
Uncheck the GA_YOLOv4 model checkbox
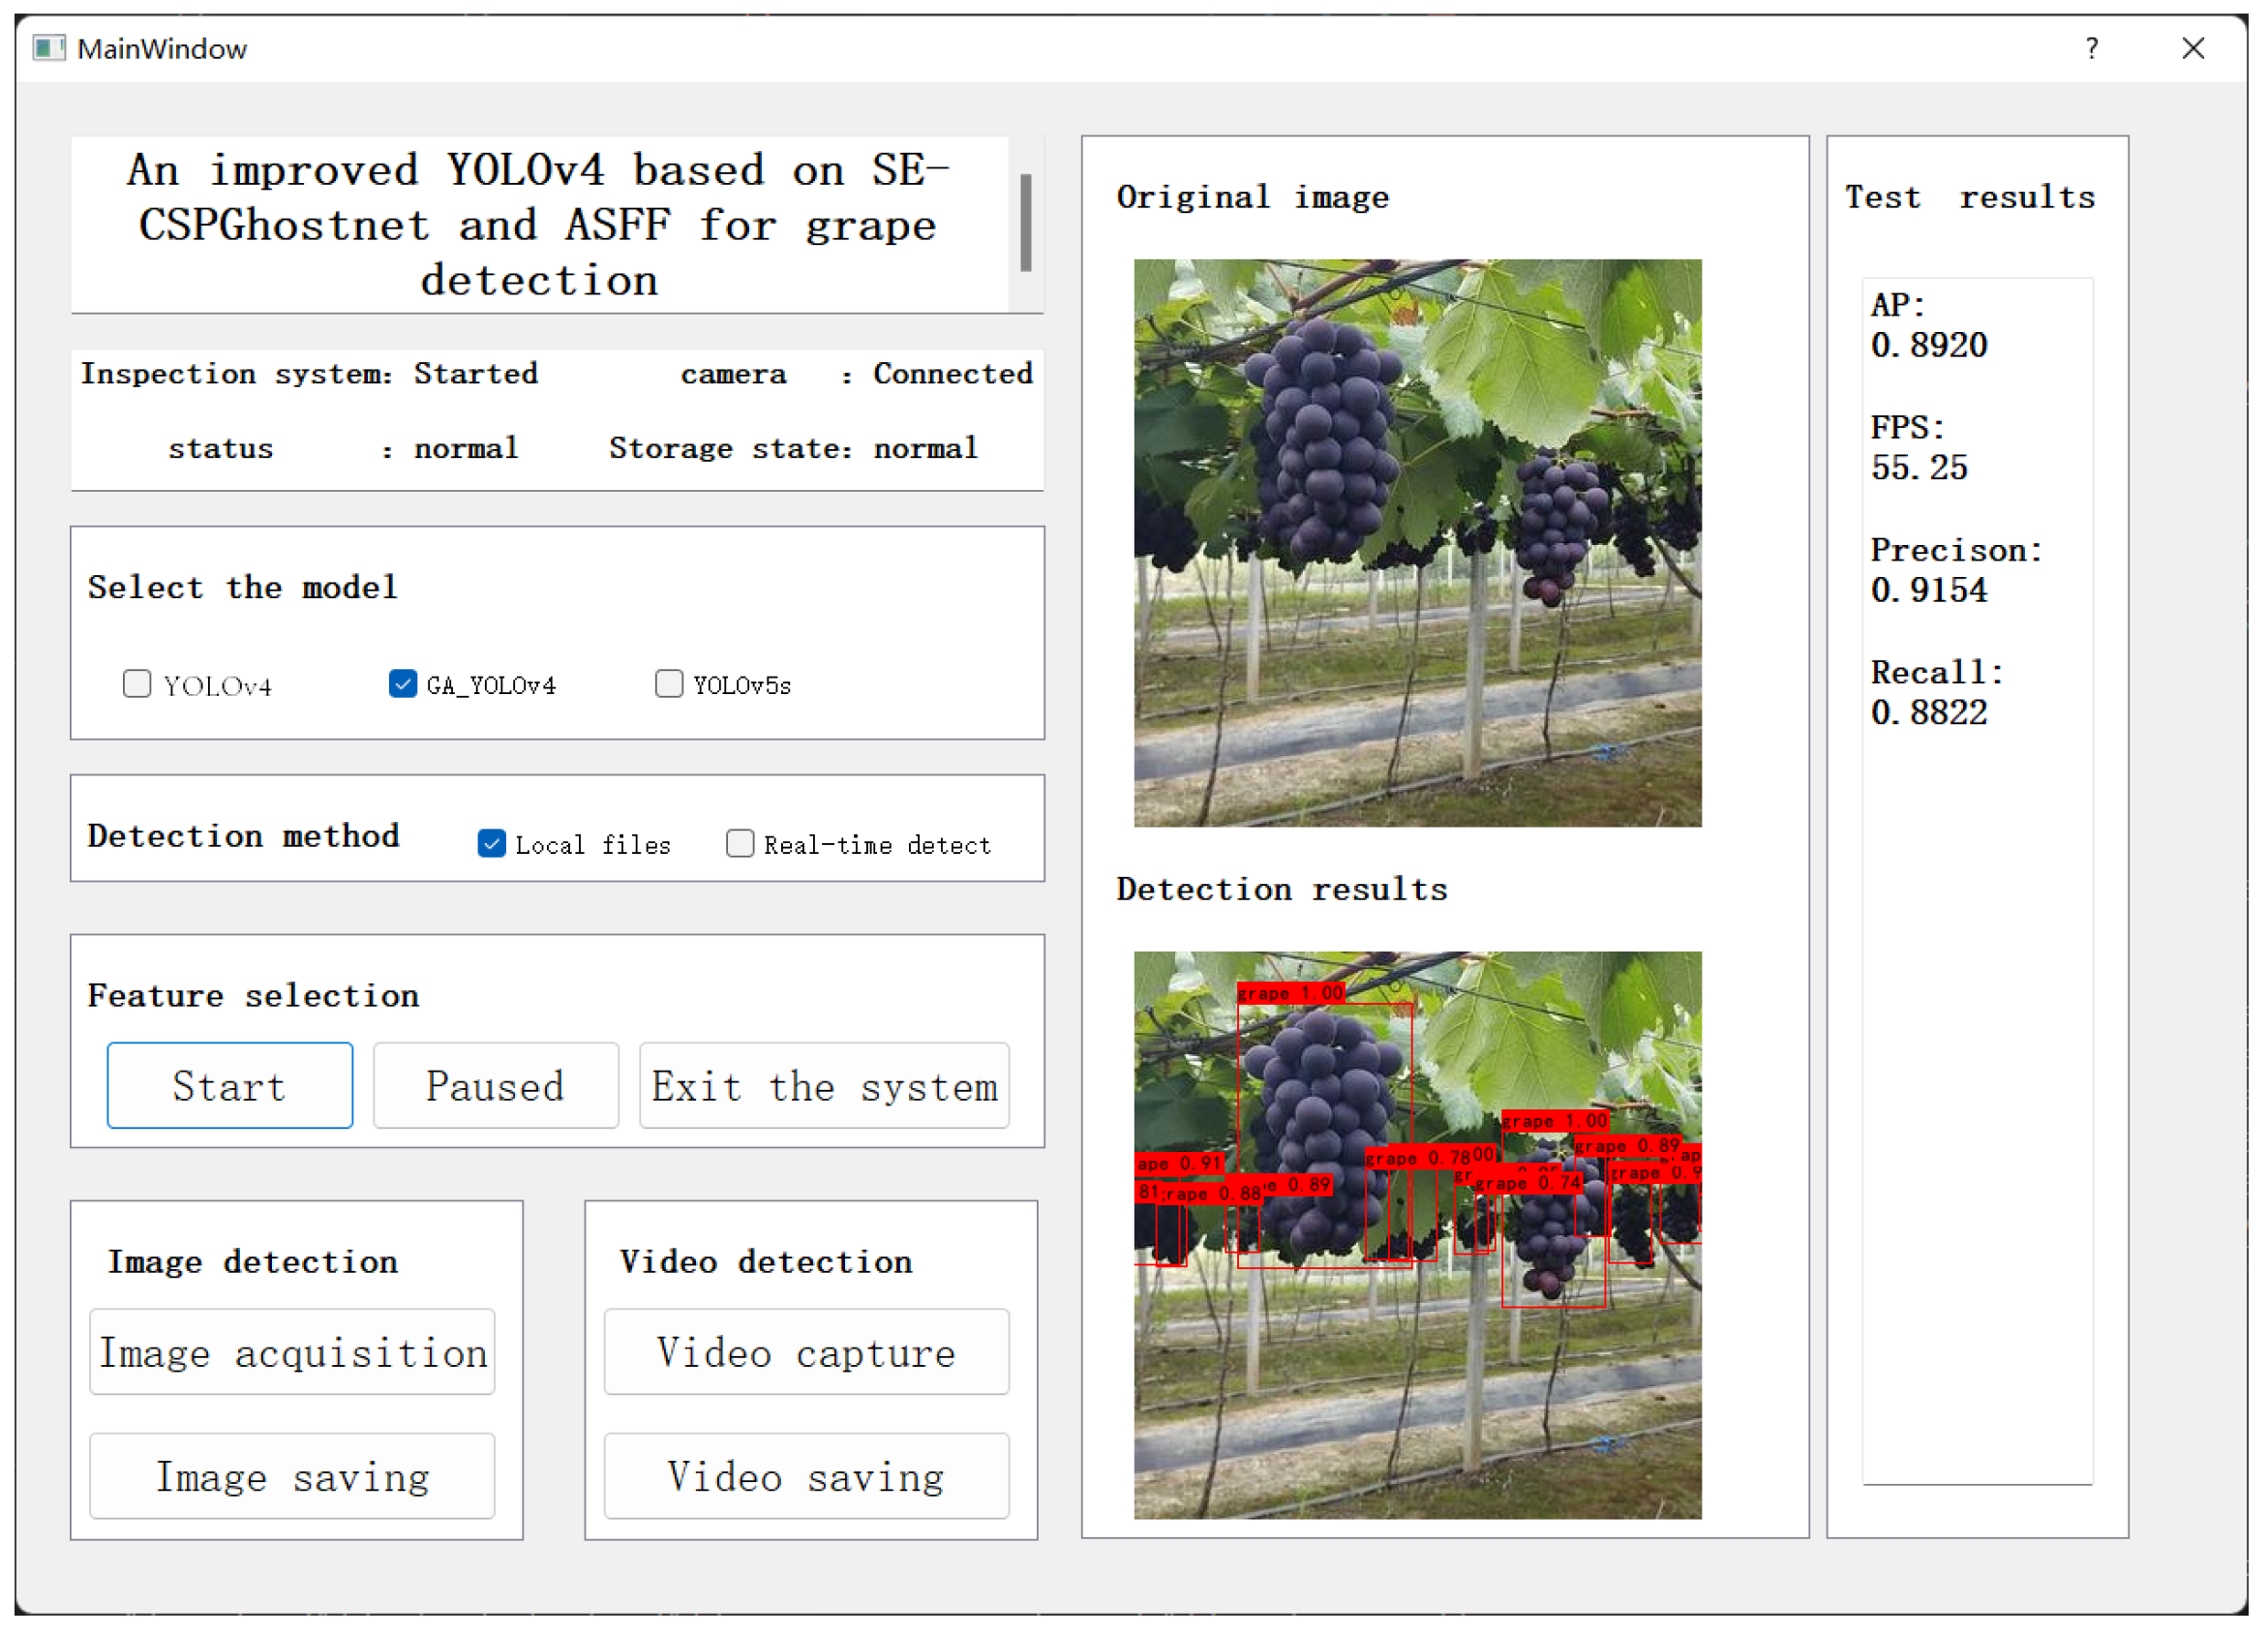[402, 684]
